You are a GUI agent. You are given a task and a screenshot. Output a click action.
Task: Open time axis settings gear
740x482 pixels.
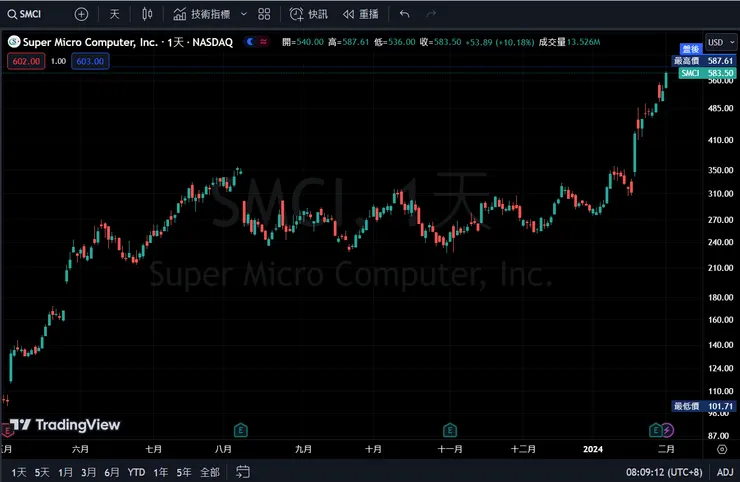click(x=722, y=449)
